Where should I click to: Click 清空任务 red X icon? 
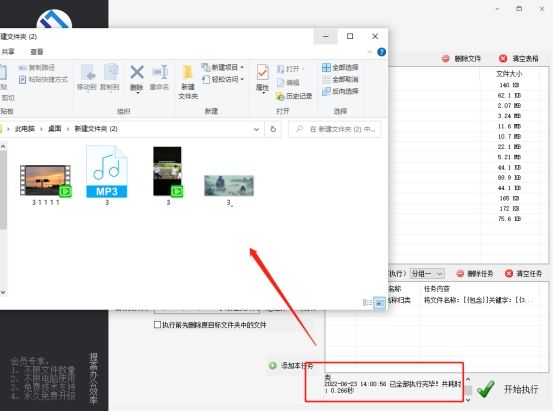pos(509,273)
